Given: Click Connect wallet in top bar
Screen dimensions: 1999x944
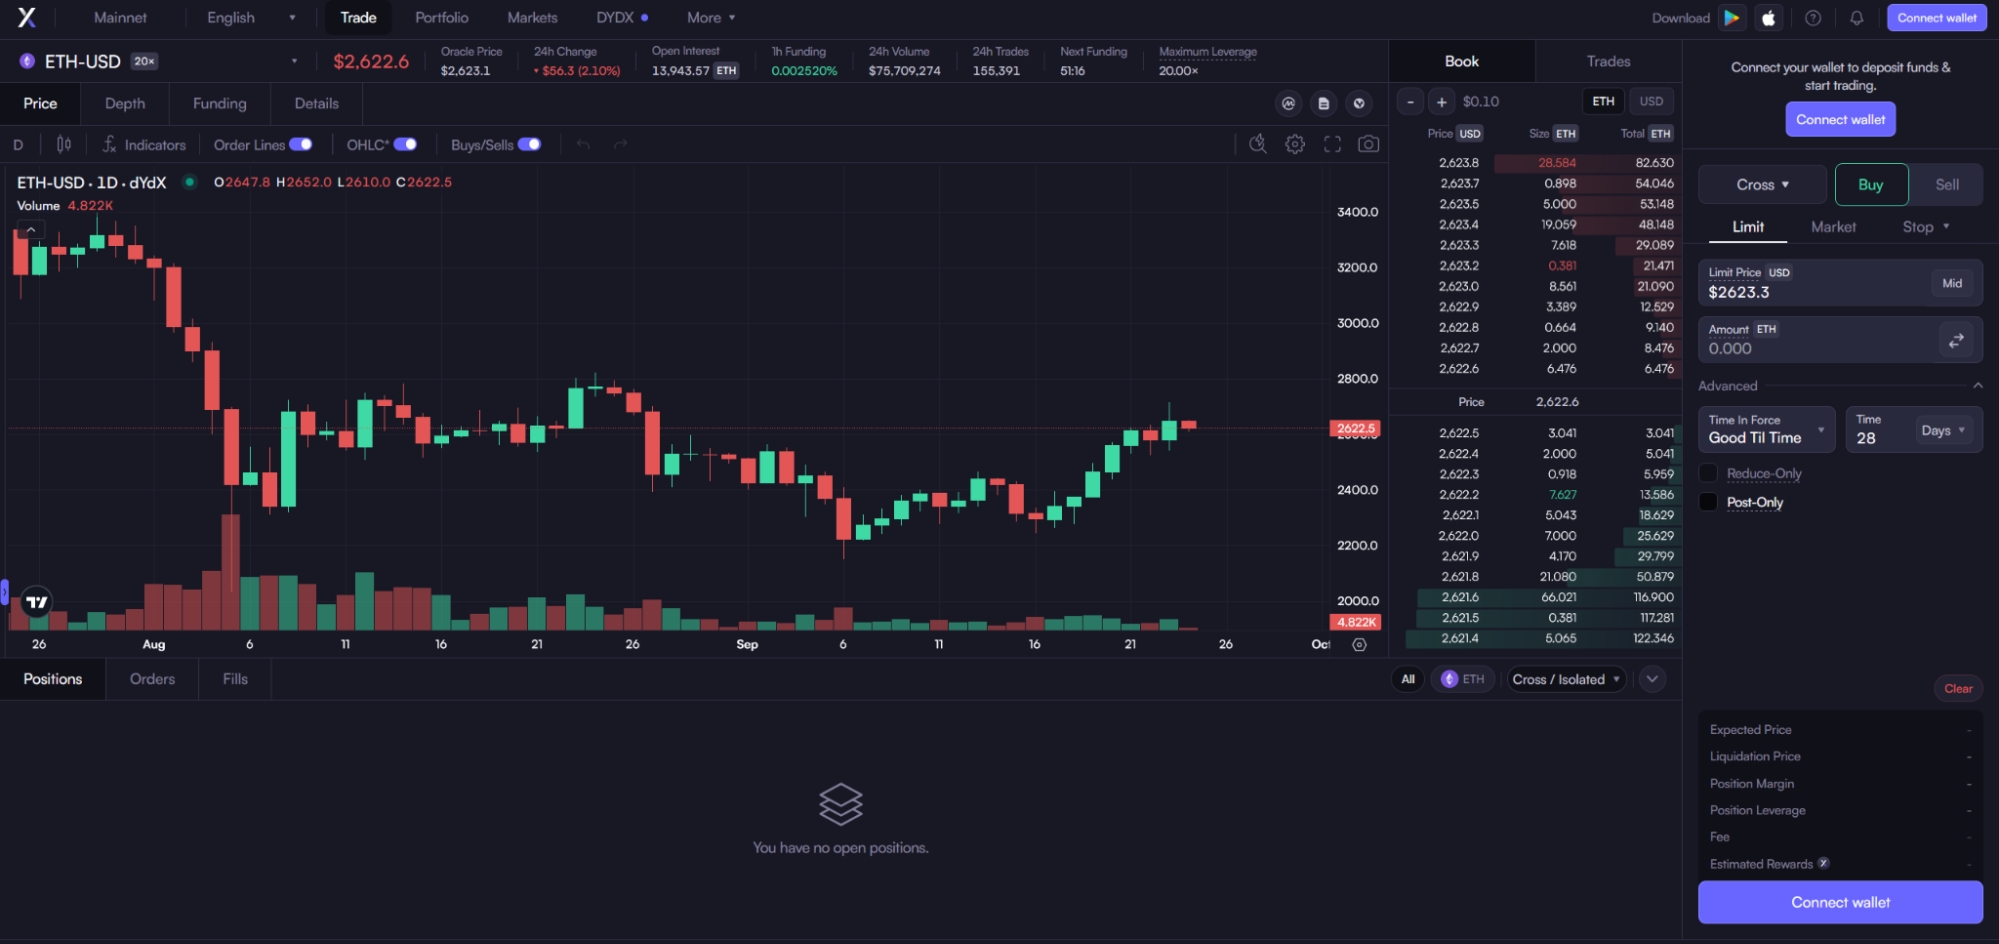Looking at the screenshot, I should point(1936,18).
